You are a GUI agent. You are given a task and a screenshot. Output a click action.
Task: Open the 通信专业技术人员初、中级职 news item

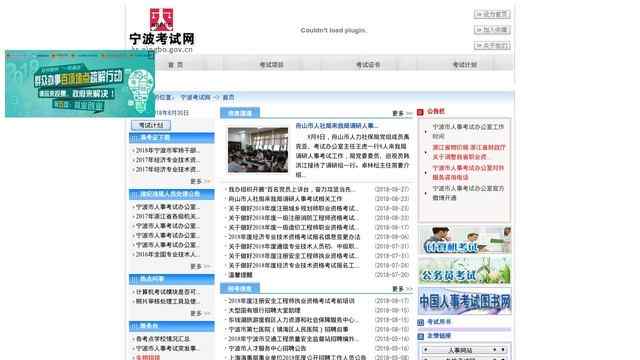click(x=293, y=247)
